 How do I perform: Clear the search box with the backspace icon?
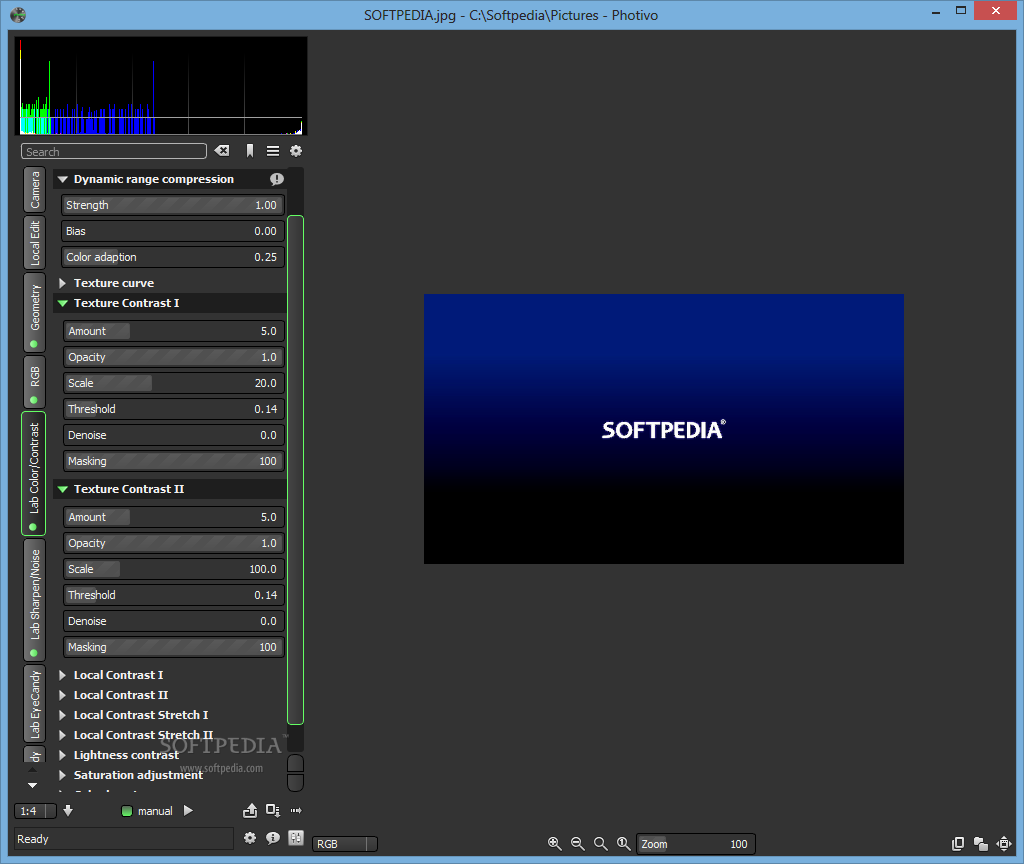point(222,151)
